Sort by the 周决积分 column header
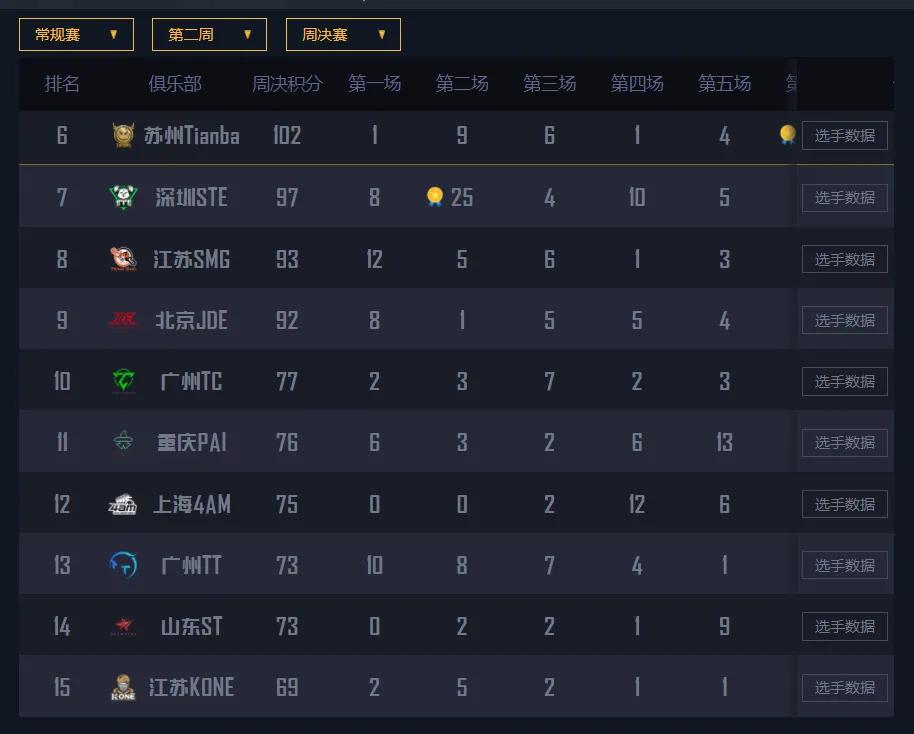This screenshot has height=734, width=914. click(x=287, y=84)
